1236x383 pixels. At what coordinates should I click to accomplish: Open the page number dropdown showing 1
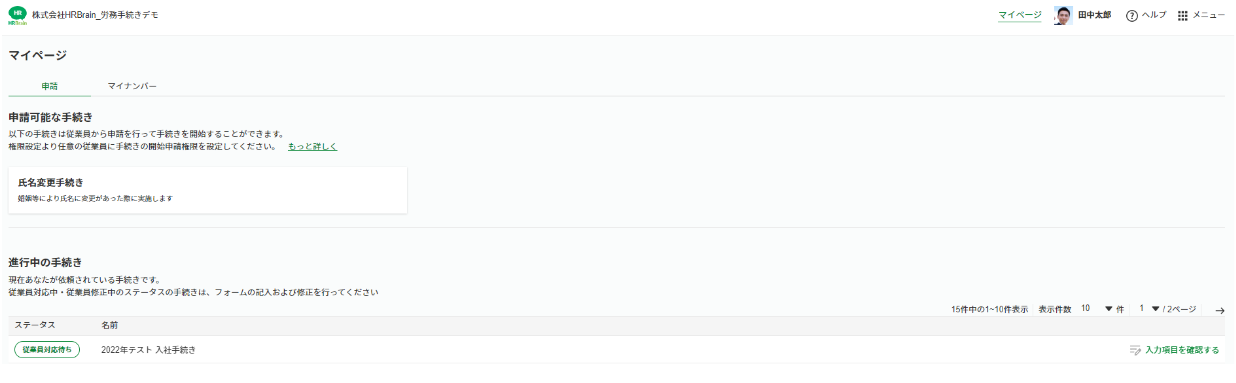click(x=1148, y=309)
